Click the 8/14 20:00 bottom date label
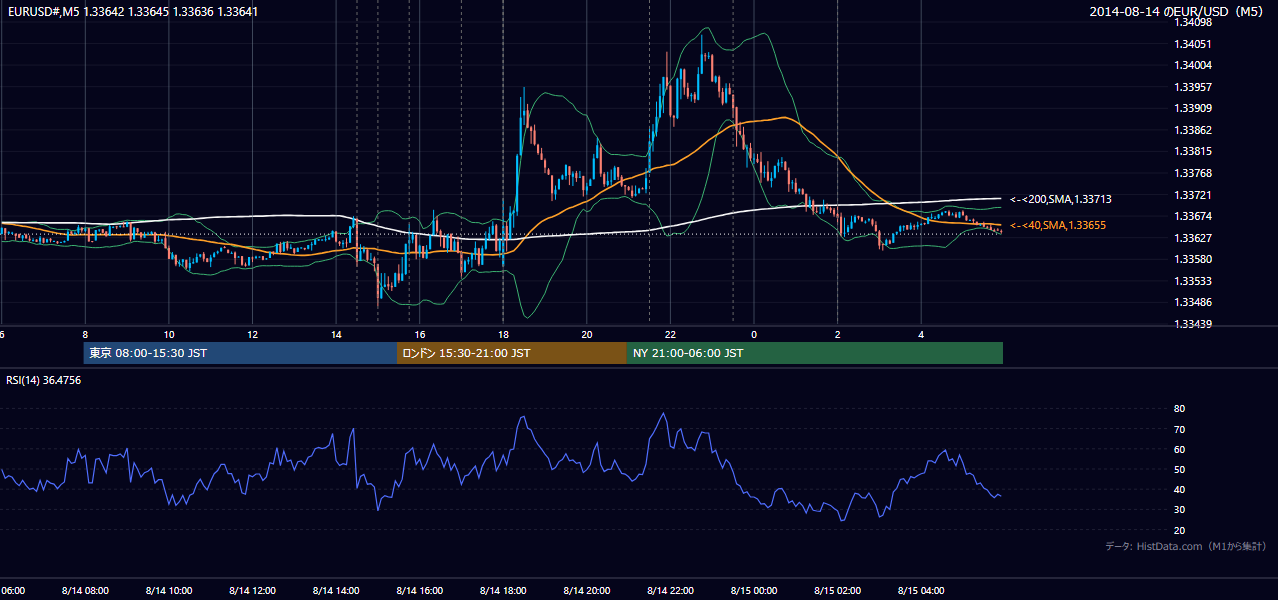The height and width of the screenshot is (600, 1278). pyautogui.click(x=587, y=590)
